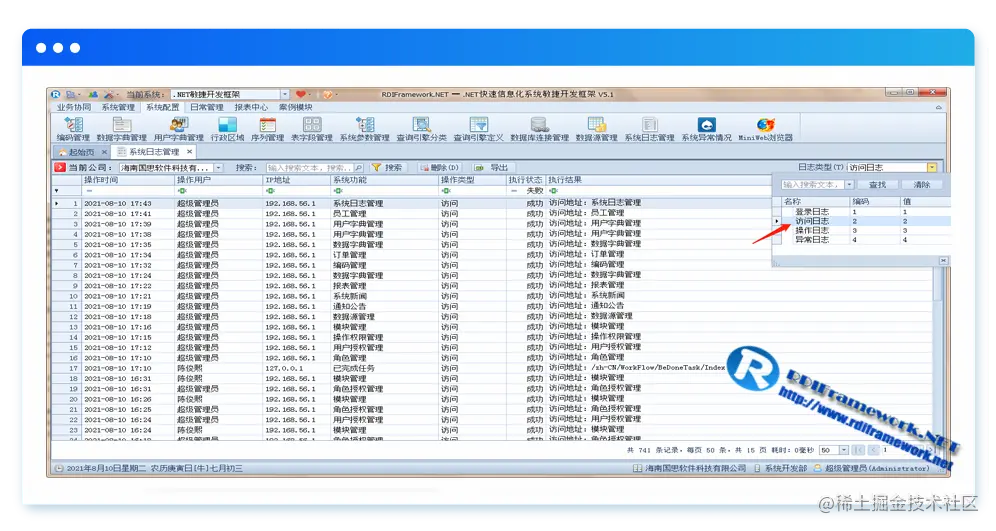Click the 查找 button in the popup

point(877,185)
